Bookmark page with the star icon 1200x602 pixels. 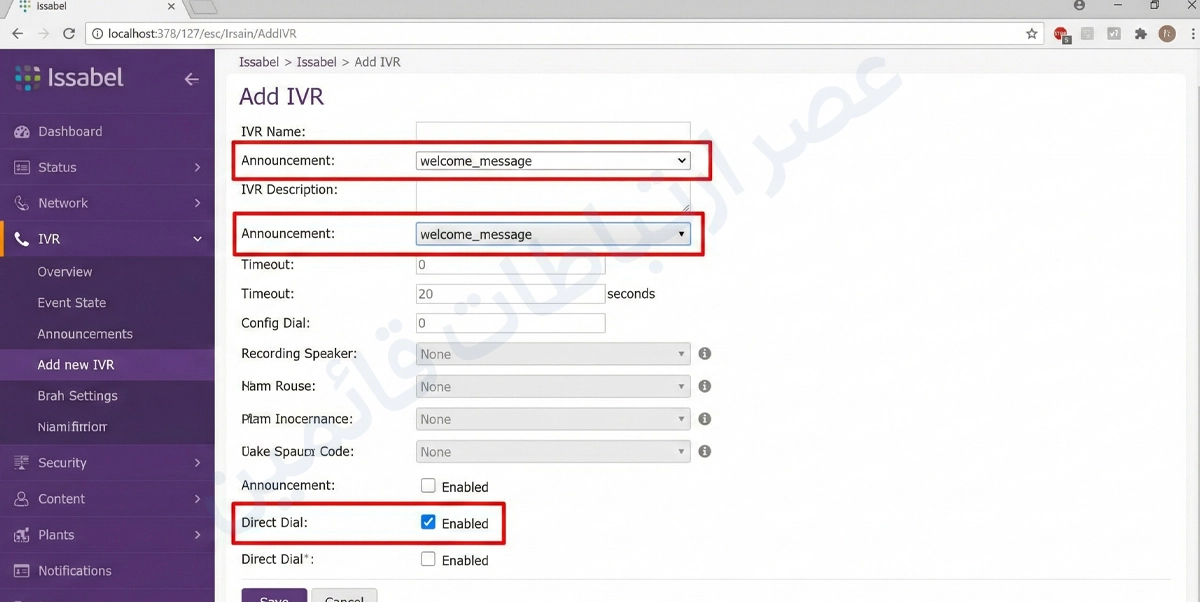1032,33
